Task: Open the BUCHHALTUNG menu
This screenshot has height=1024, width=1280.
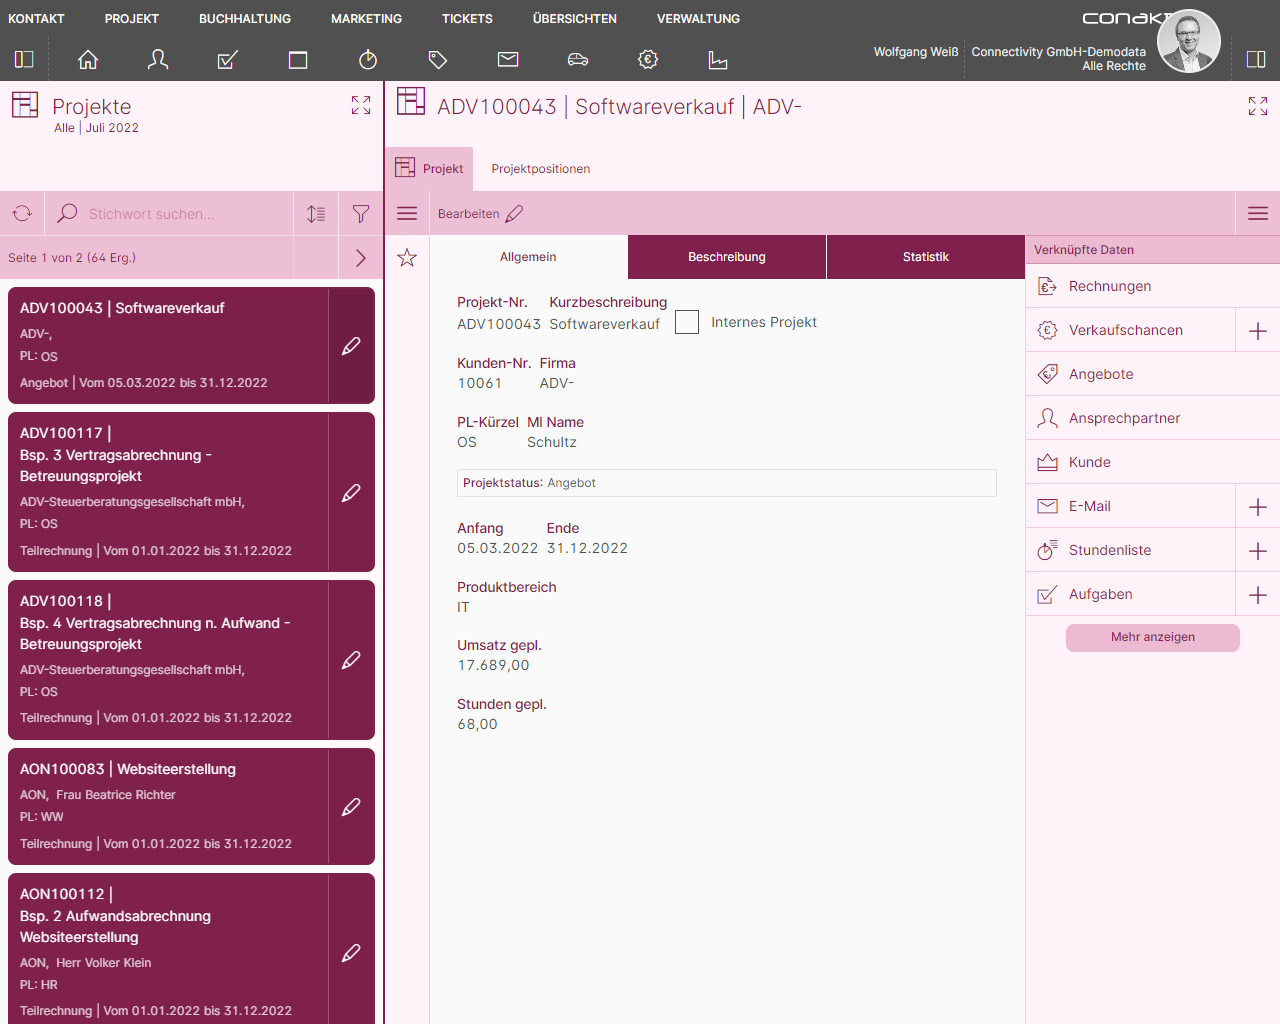Action: click(x=245, y=19)
